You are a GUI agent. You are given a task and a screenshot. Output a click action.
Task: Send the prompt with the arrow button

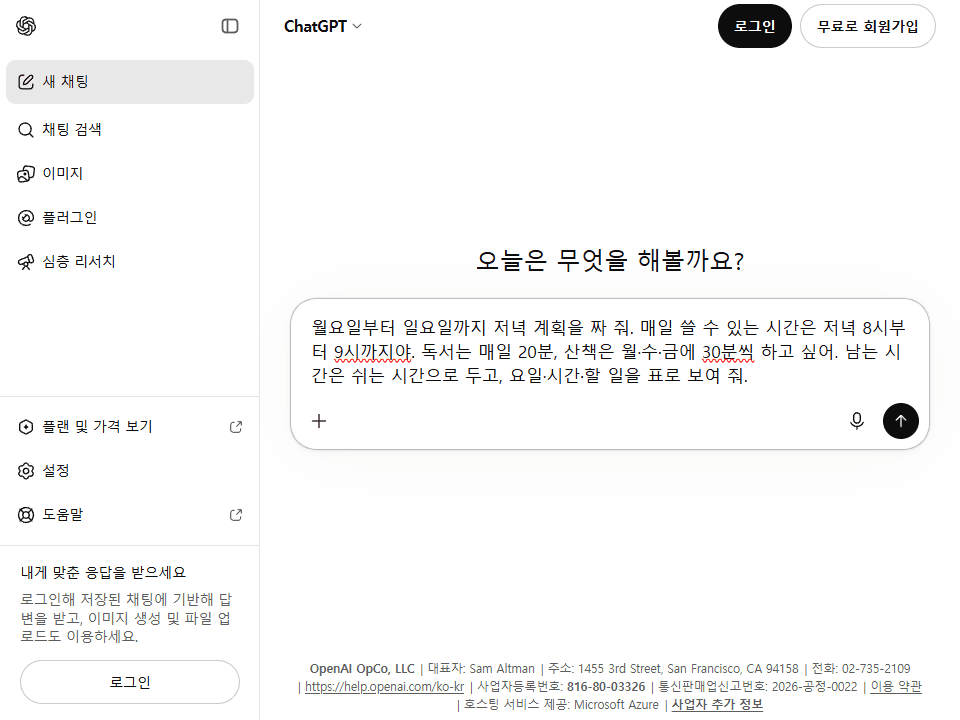click(901, 421)
